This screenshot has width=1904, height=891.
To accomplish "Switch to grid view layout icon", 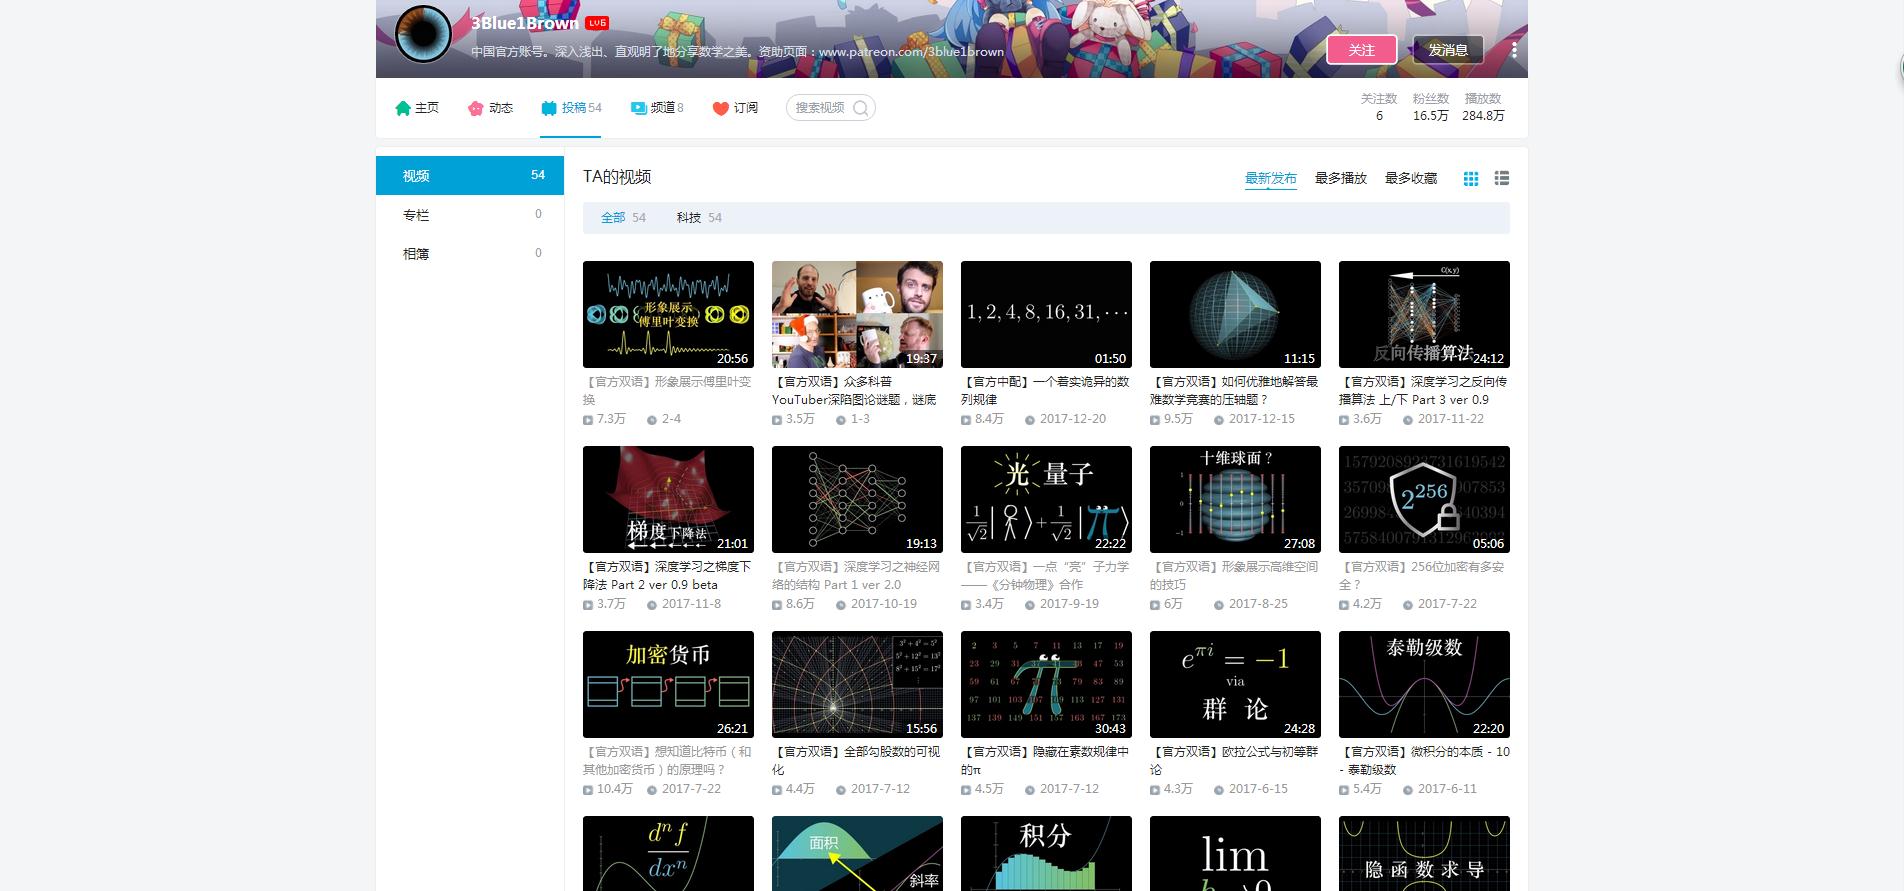I will 1471,178.
